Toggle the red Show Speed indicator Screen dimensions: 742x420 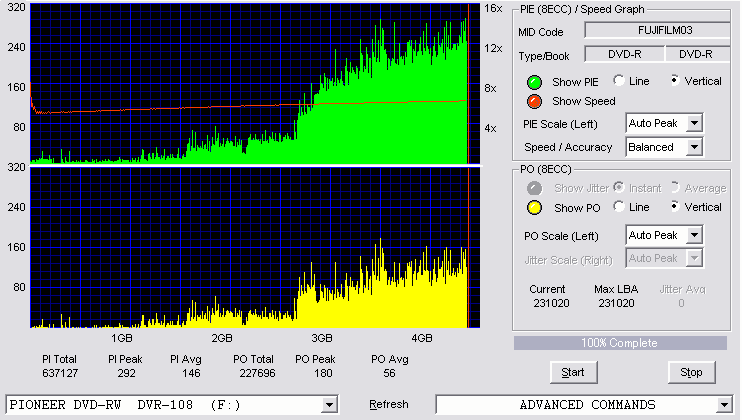tap(534, 101)
